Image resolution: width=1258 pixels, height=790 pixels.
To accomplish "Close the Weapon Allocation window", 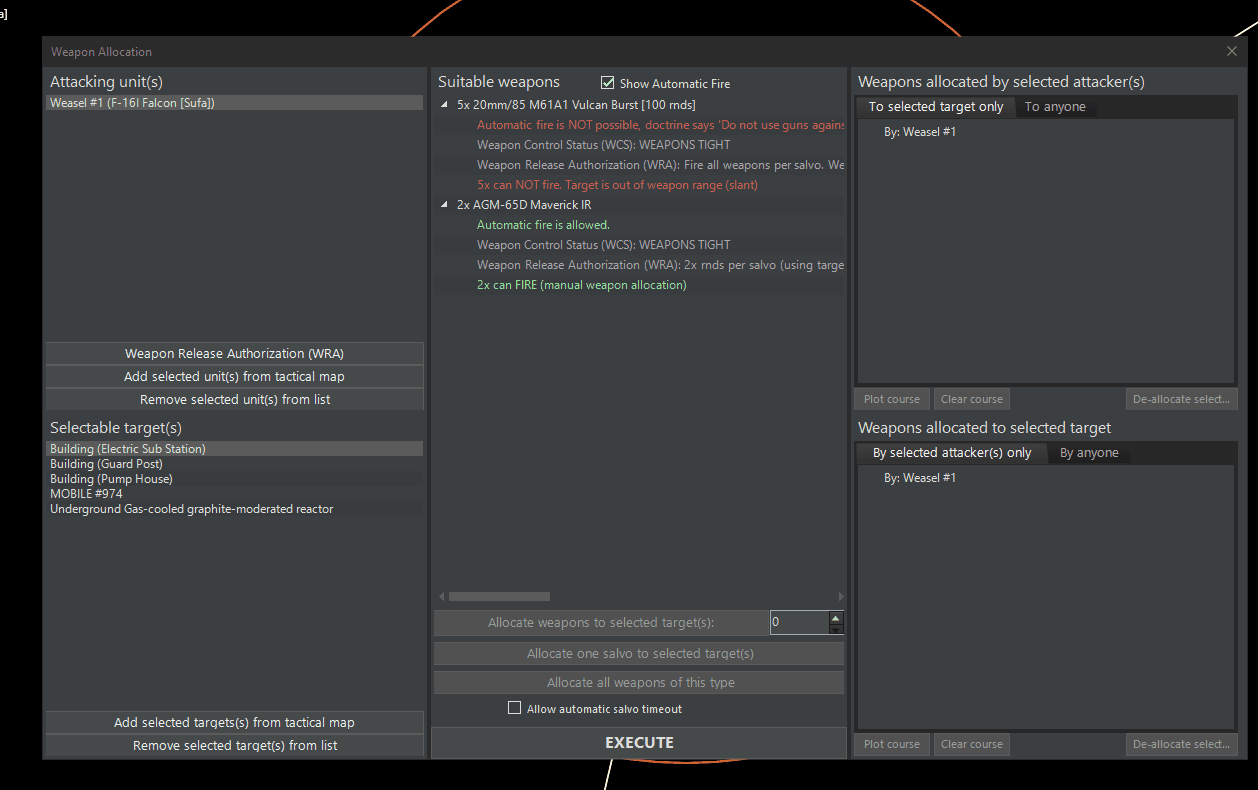I will coord(1231,51).
